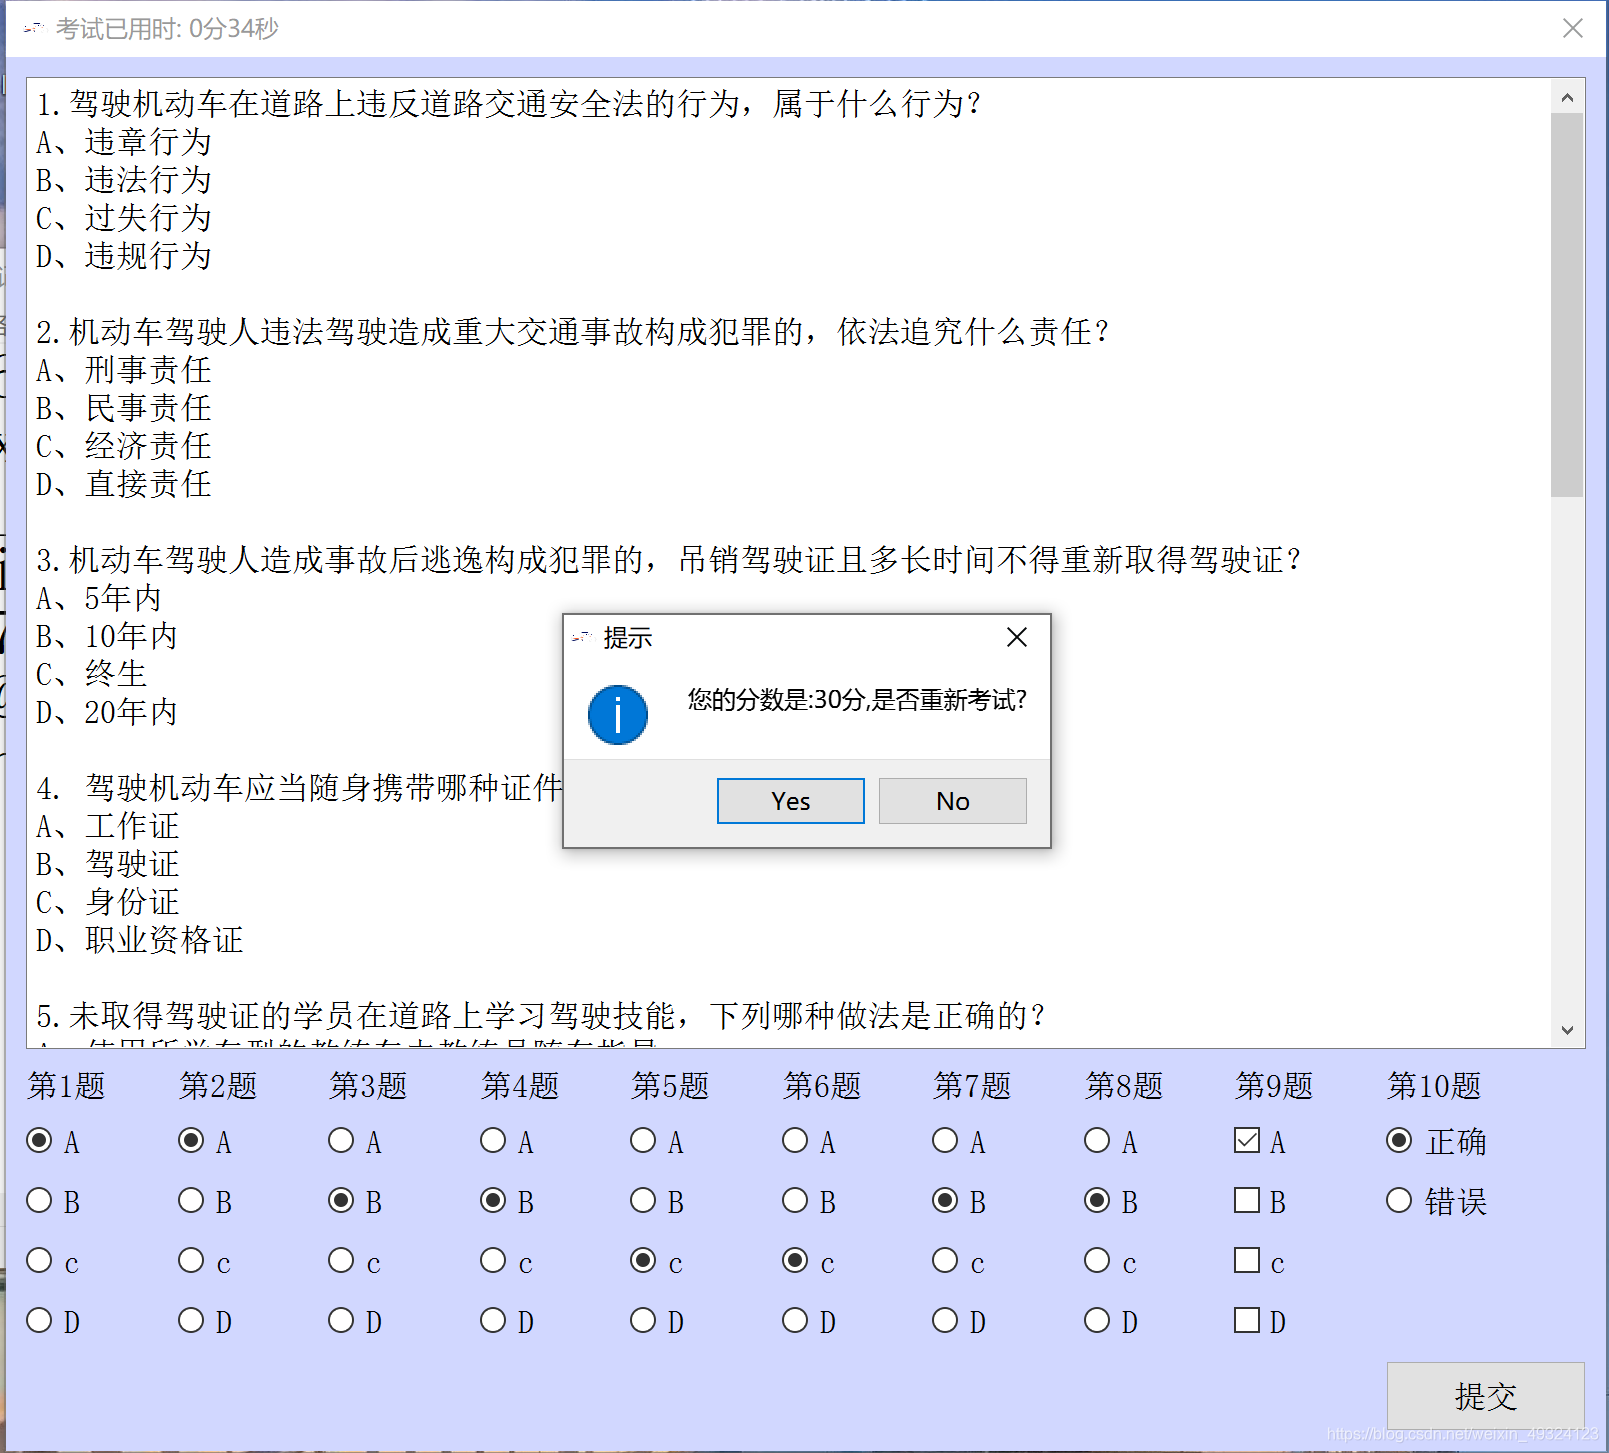Click the scrollbar down arrow in question panel

pos(1567,1030)
